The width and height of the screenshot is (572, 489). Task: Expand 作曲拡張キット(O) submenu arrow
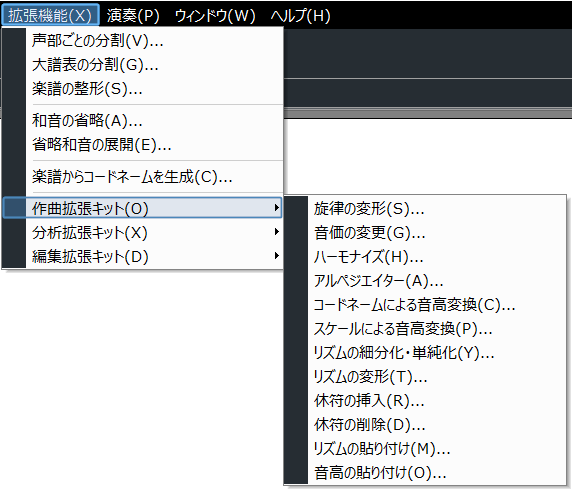pos(277,208)
